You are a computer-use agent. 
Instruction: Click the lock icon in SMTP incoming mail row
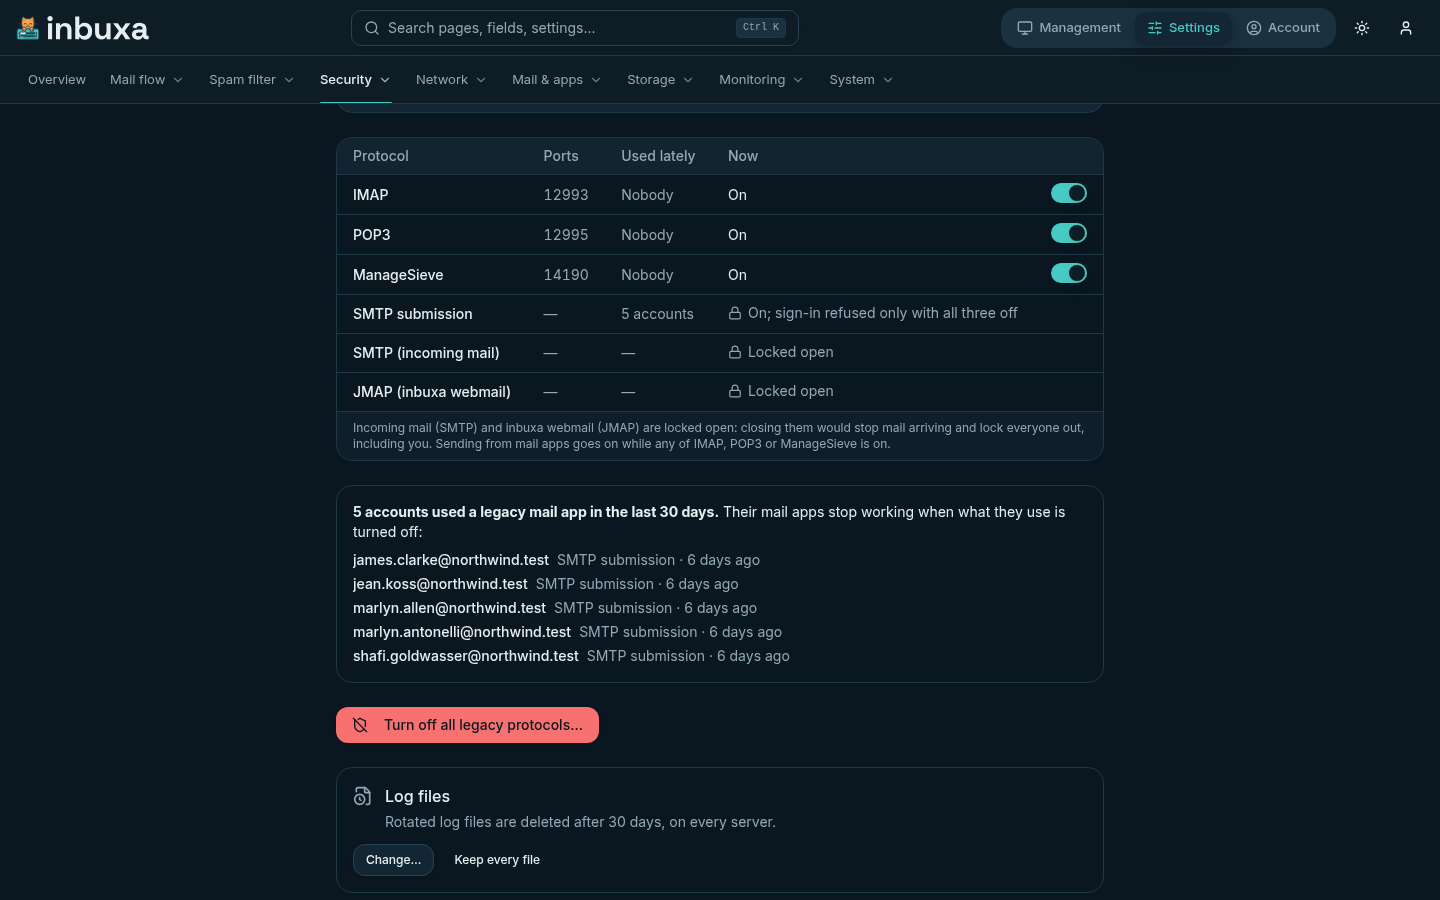(735, 352)
